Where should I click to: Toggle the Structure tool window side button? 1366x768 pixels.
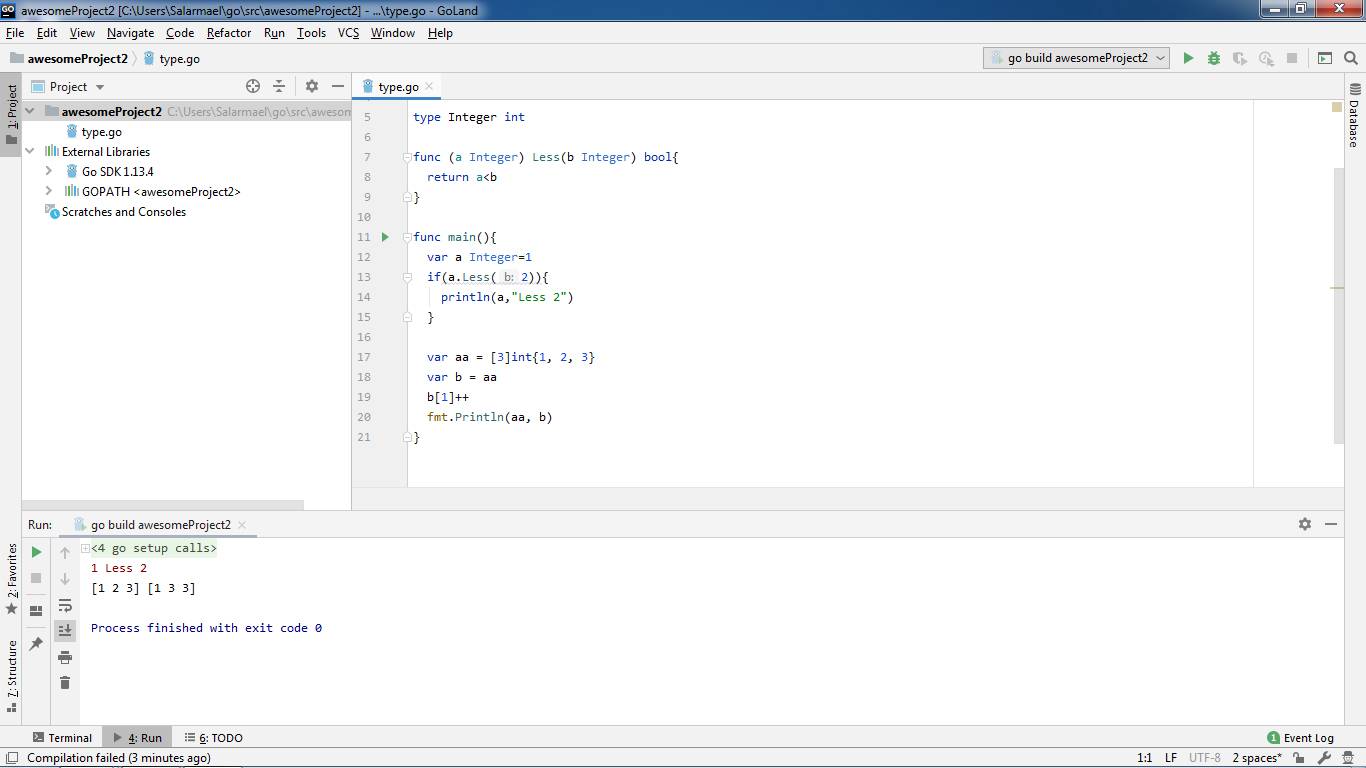(x=11, y=676)
